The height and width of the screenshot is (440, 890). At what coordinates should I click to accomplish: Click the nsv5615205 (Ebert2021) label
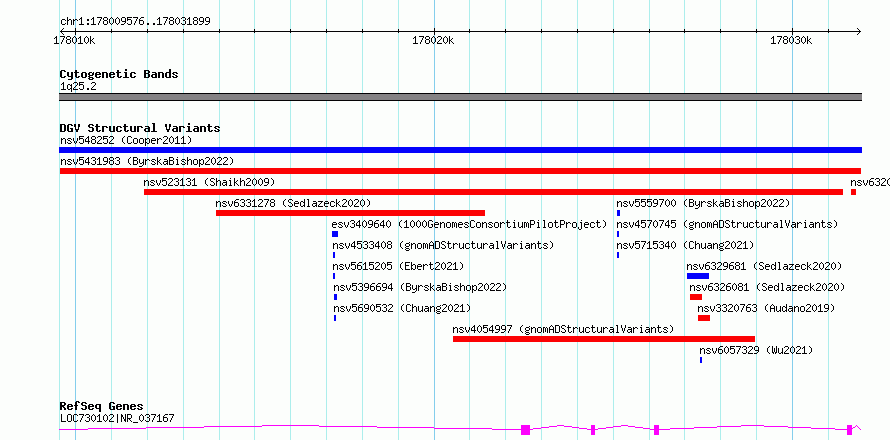pos(398,266)
